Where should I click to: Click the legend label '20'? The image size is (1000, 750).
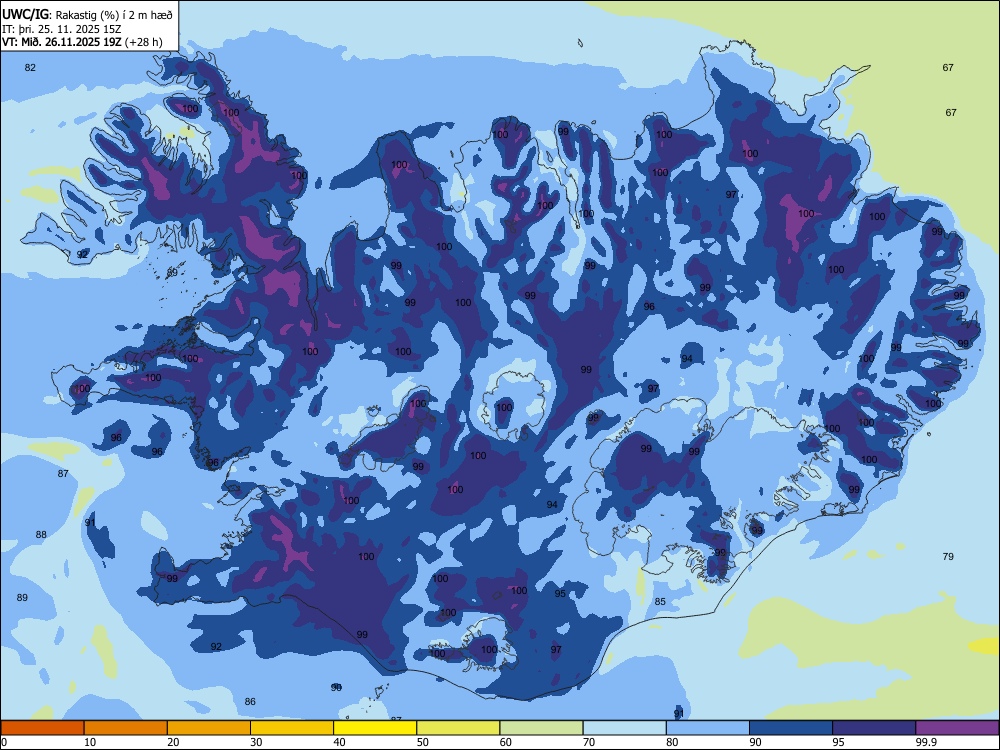(173, 742)
